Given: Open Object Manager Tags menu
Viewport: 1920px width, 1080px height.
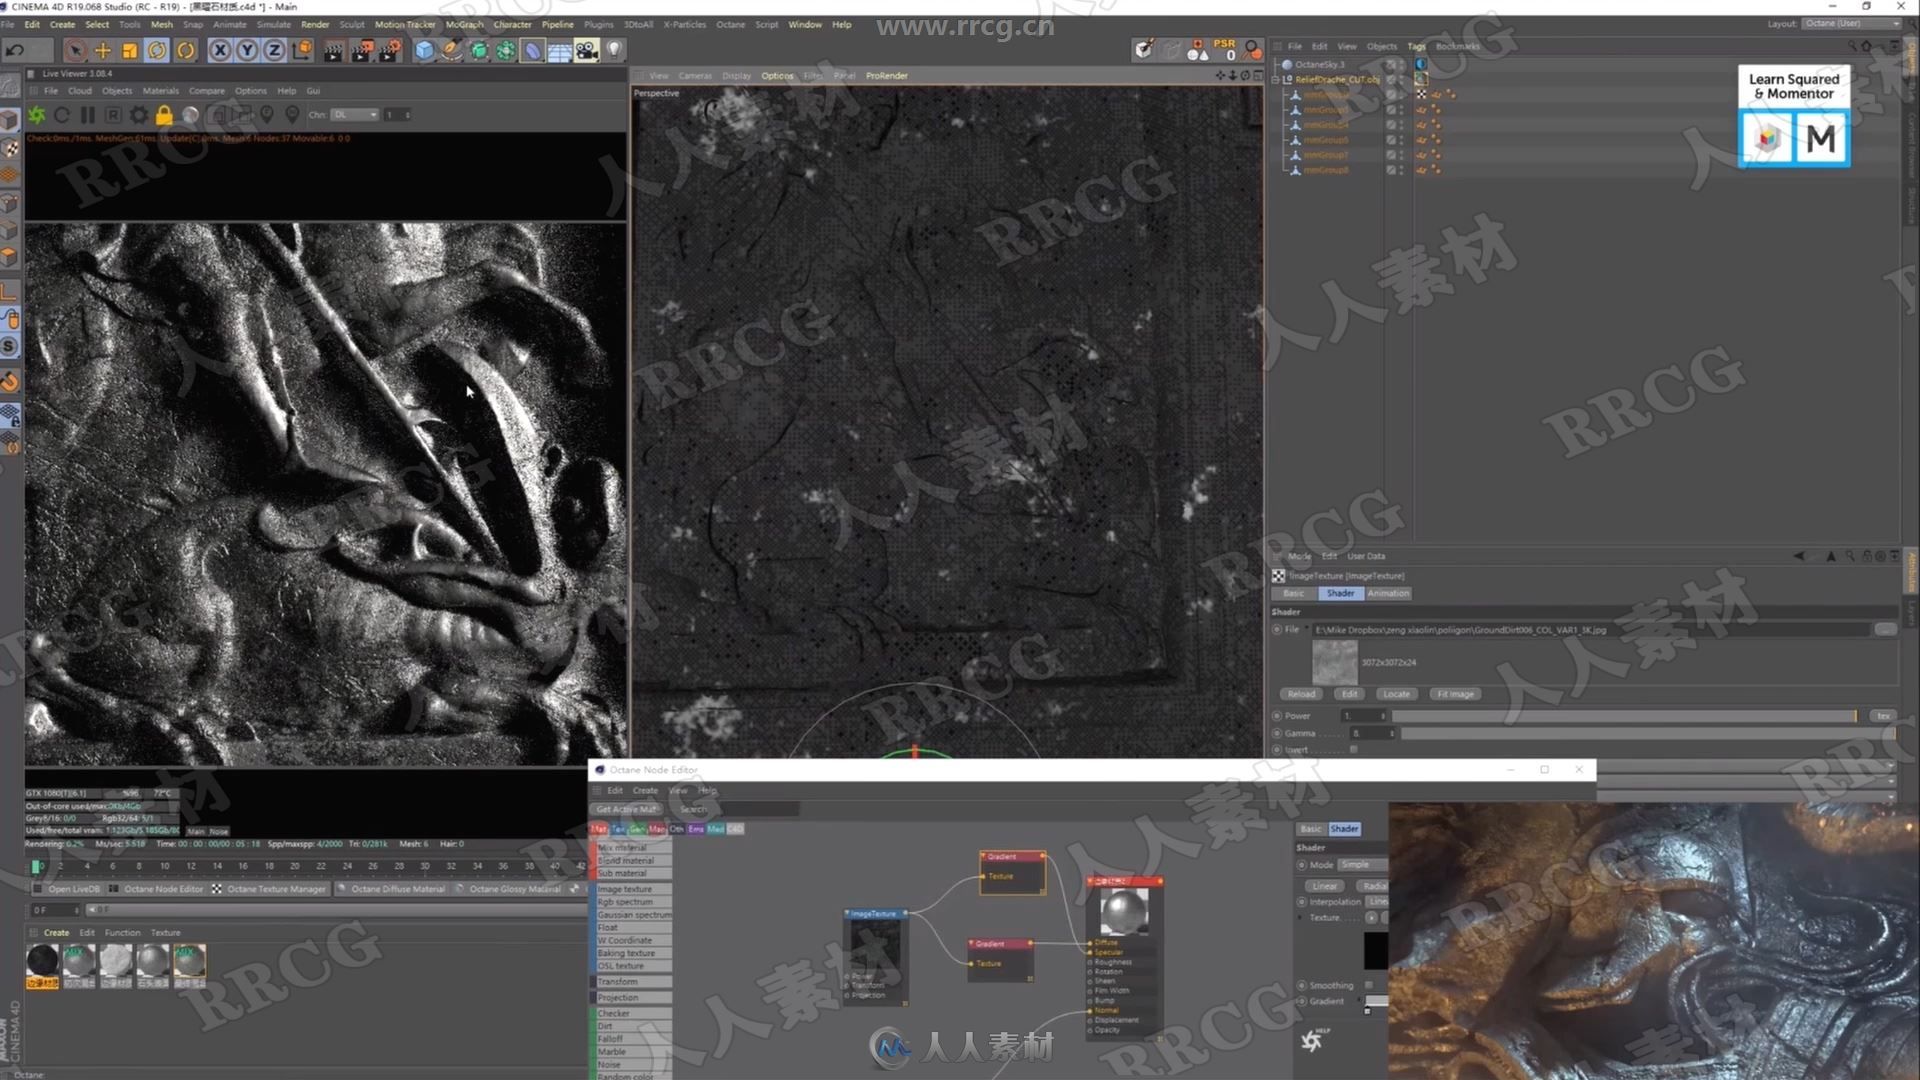Looking at the screenshot, I should coord(1416,47).
